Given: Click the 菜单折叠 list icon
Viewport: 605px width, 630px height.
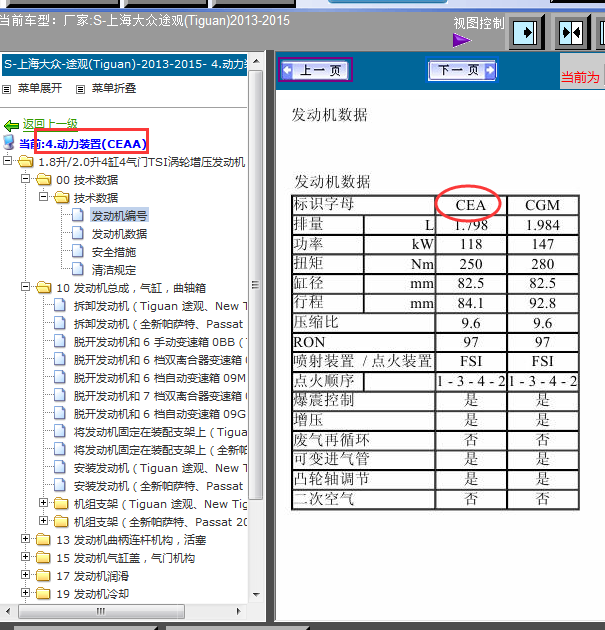Looking at the screenshot, I should (x=81, y=89).
